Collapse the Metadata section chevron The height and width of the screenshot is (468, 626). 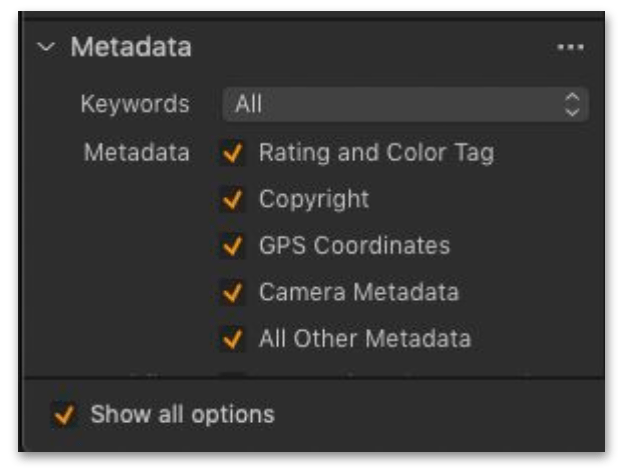[x=47, y=48]
